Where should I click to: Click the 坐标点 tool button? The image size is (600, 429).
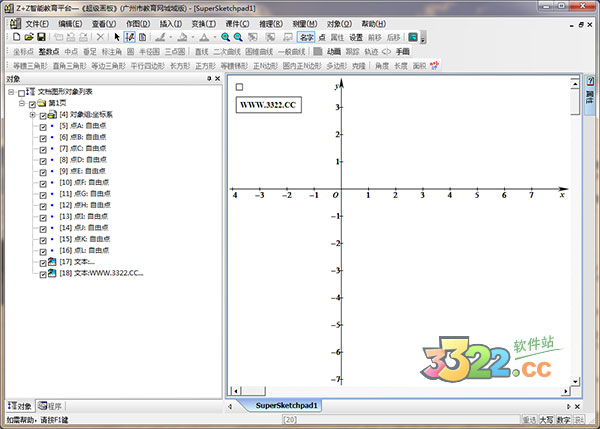coord(23,51)
